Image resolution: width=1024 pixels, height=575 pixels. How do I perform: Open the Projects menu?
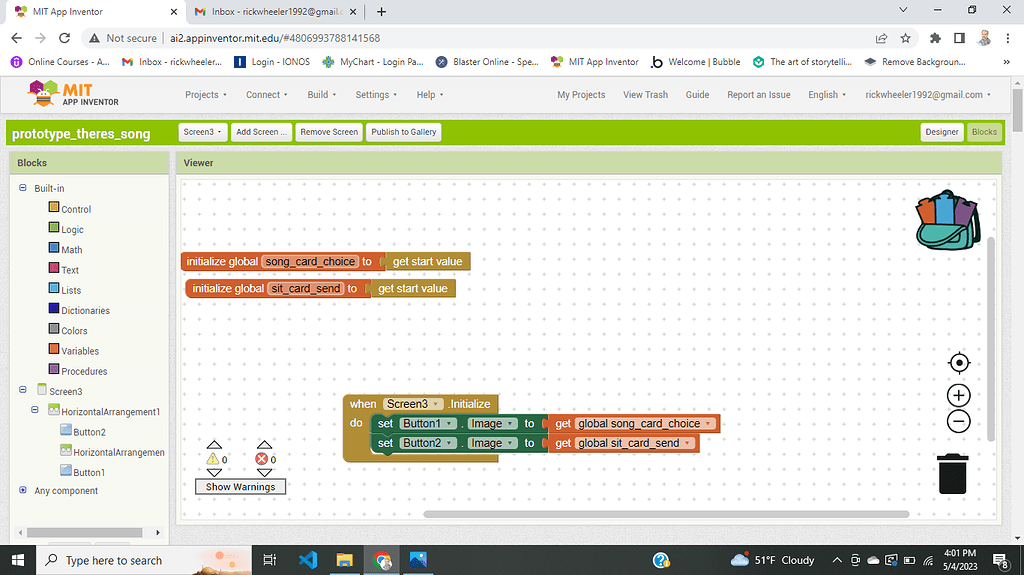[205, 95]
